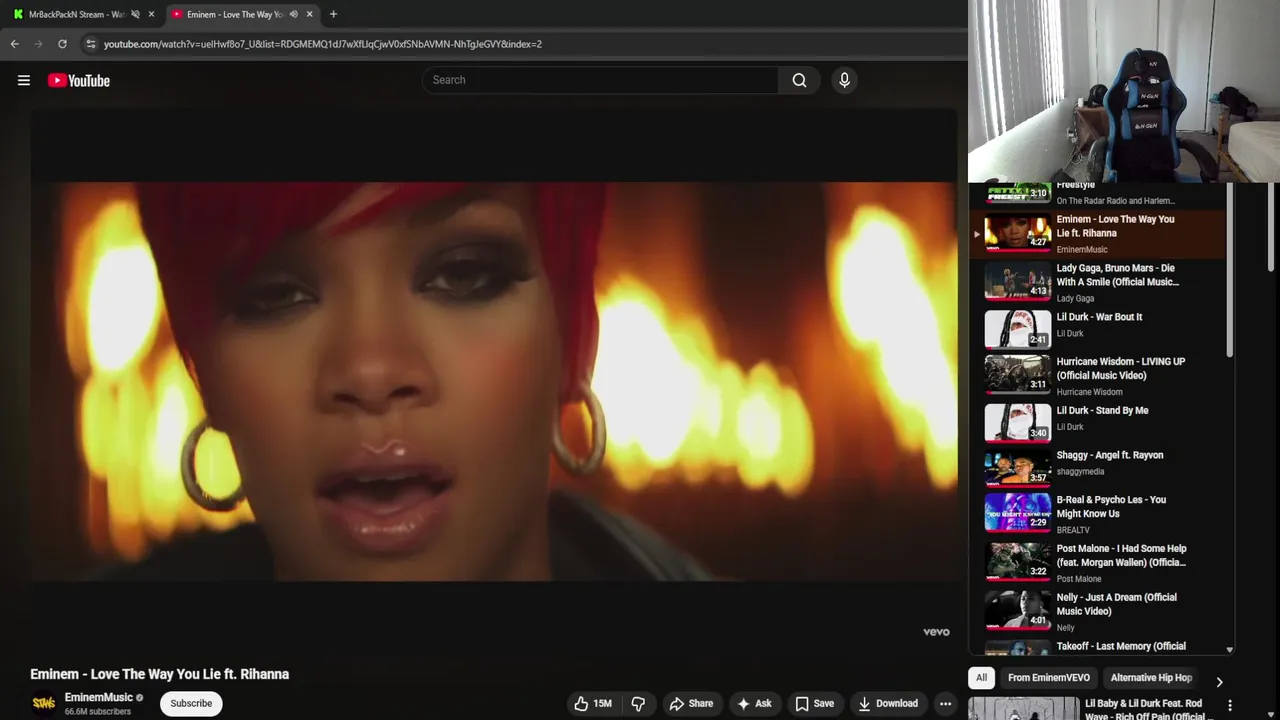Save video to a playlist

814,703
